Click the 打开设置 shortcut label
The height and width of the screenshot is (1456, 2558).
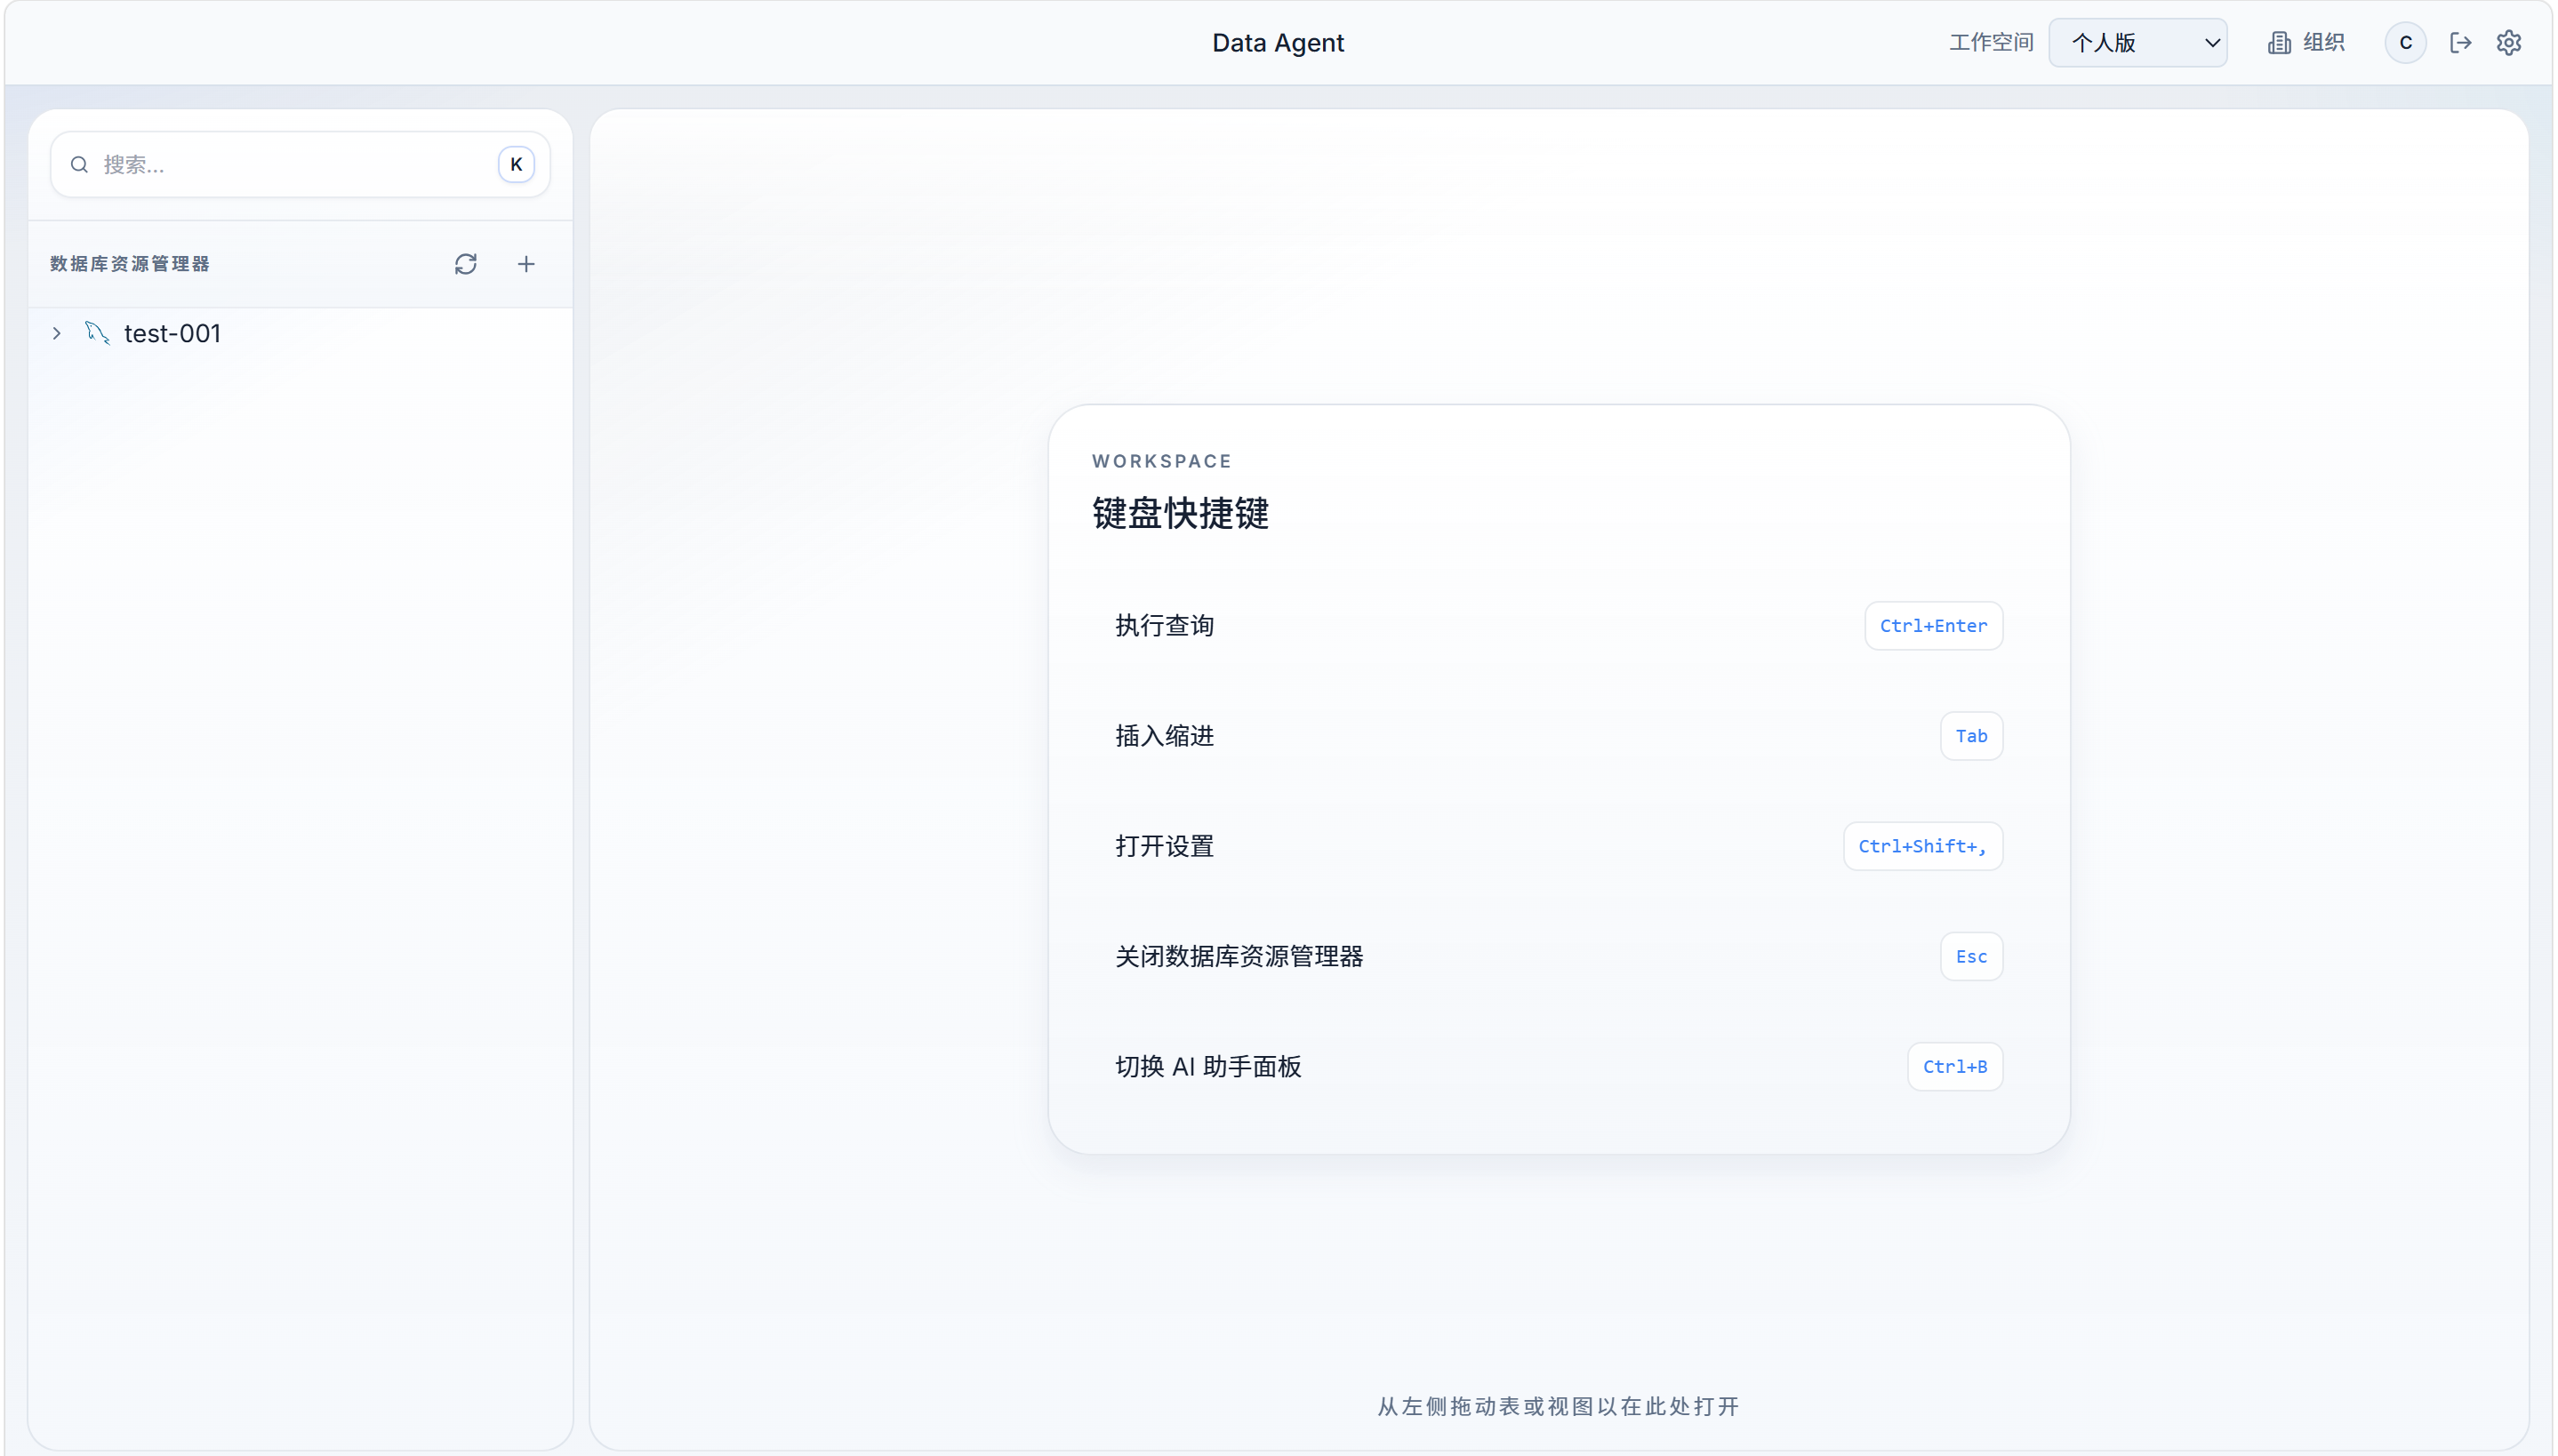point(1164,846)
